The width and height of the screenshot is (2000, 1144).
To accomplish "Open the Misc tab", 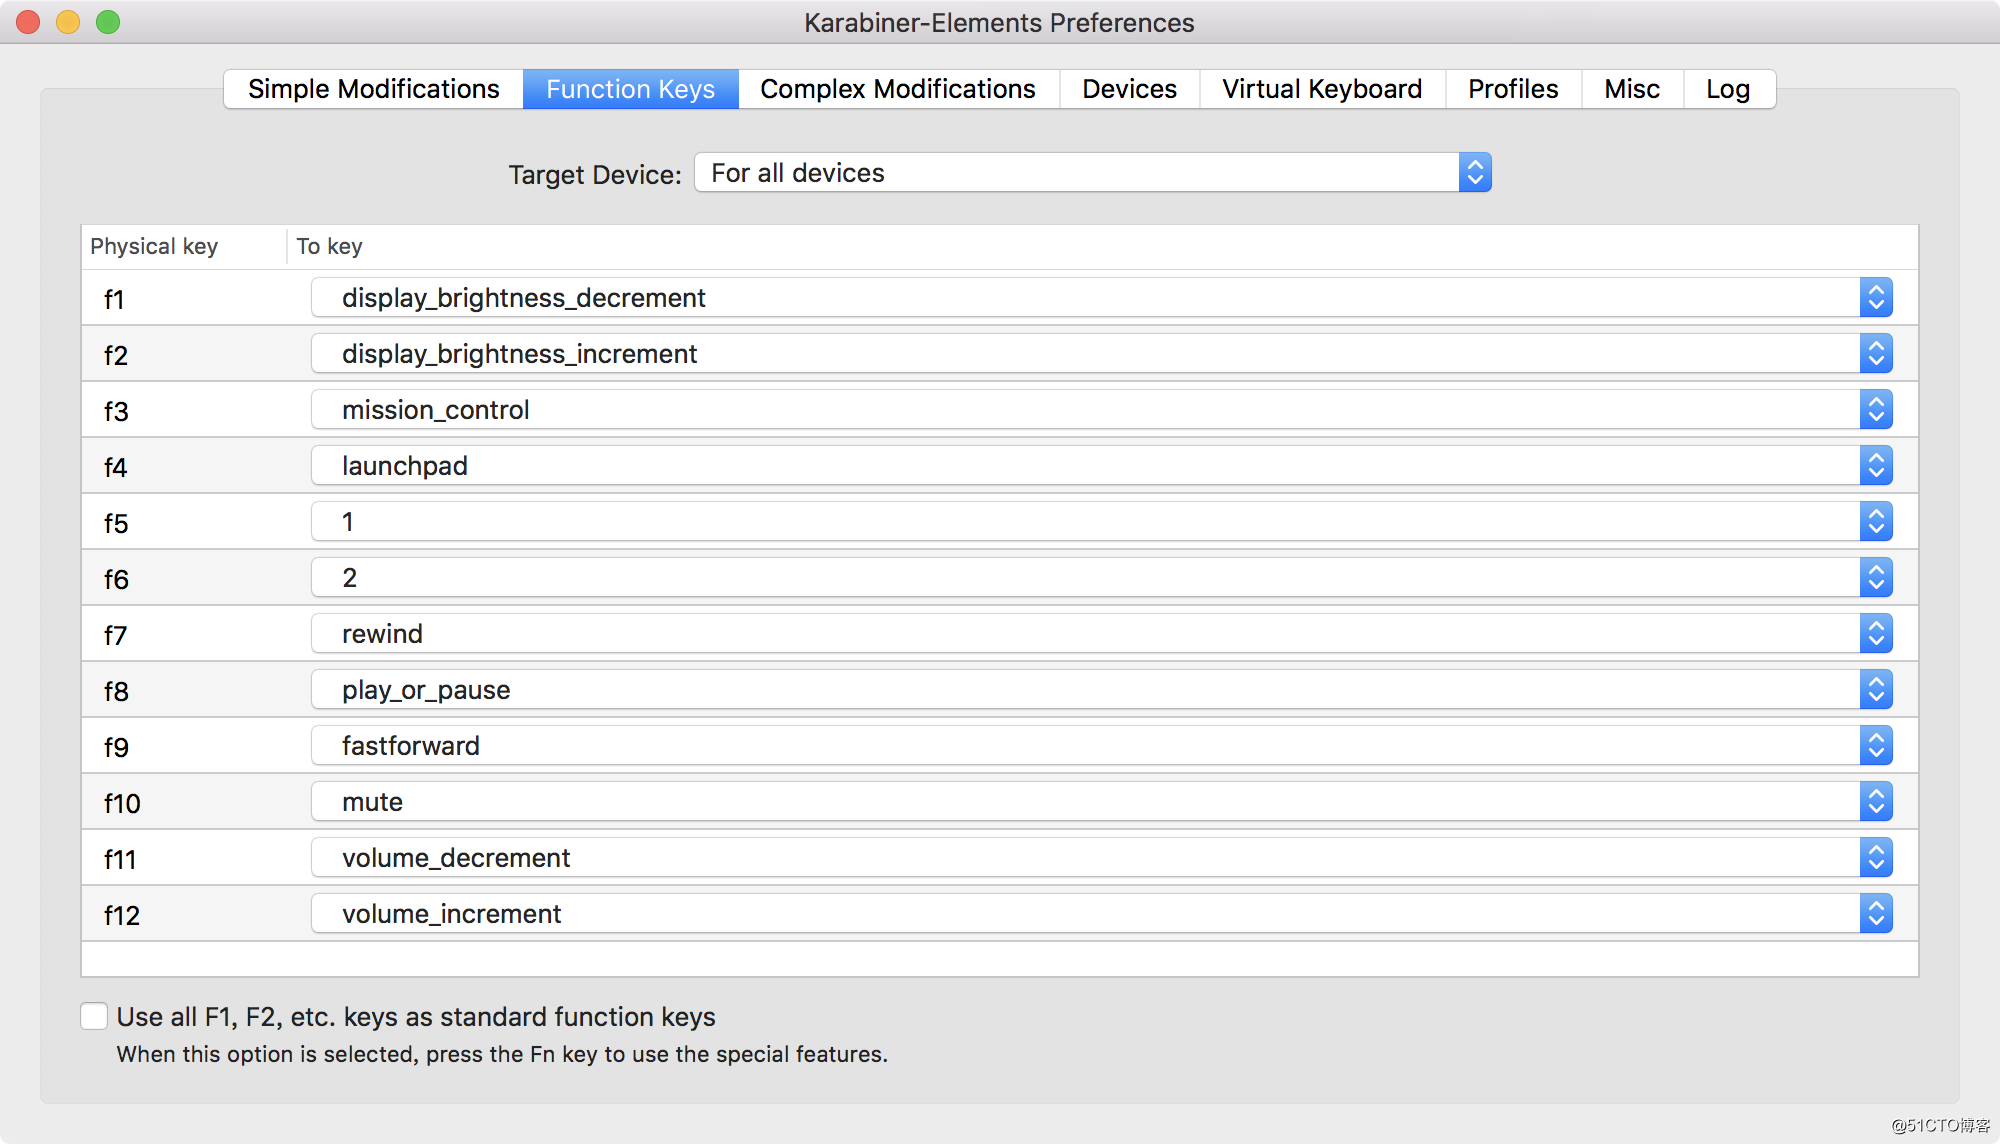I will click(x=1632, y=89).
